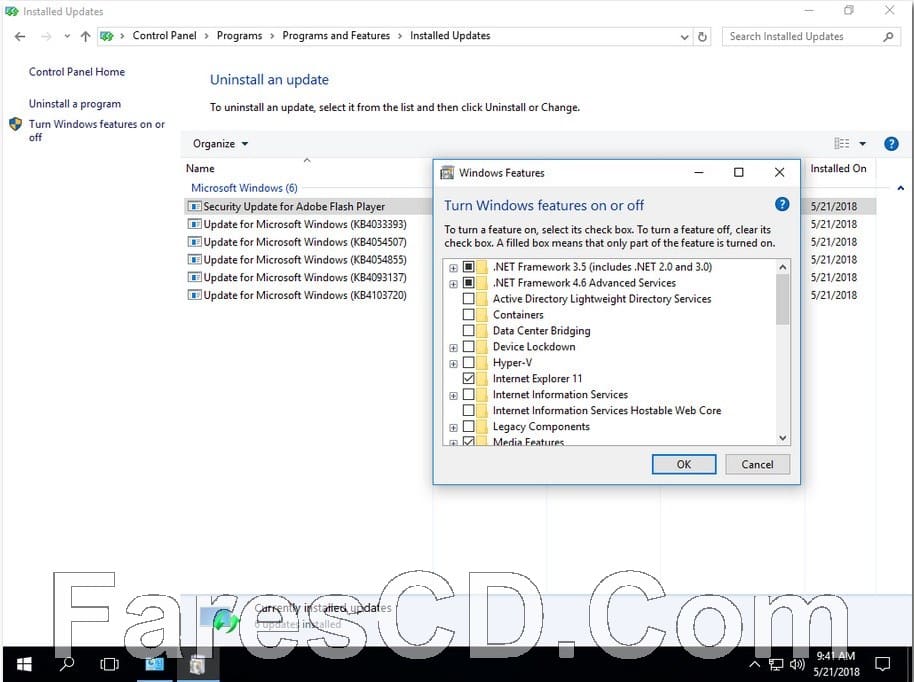Click the features list scroll down arrow
The height and width of the screenshot is (682, 914).
782,438
